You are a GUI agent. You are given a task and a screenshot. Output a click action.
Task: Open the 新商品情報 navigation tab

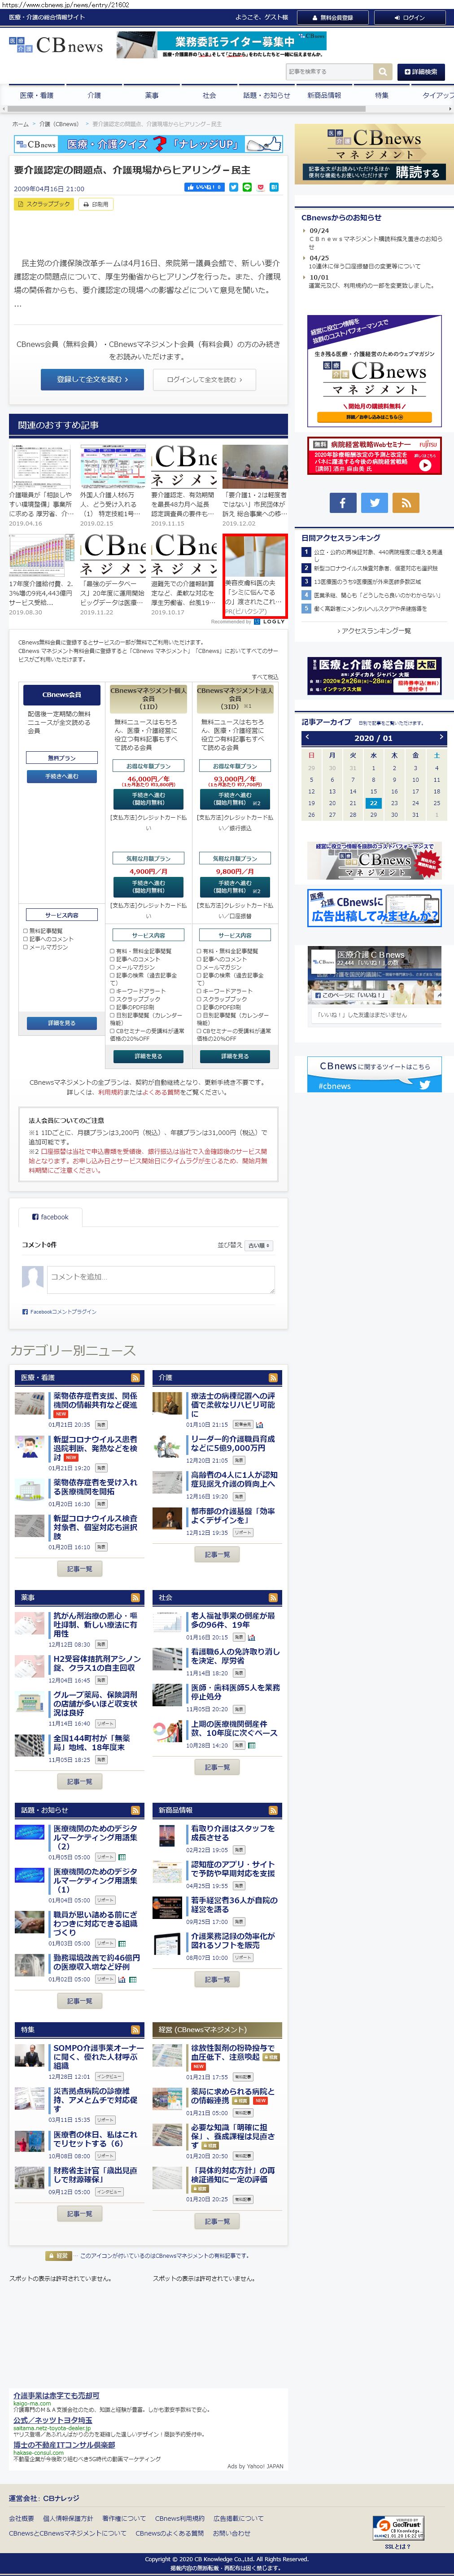coord(324,95)
